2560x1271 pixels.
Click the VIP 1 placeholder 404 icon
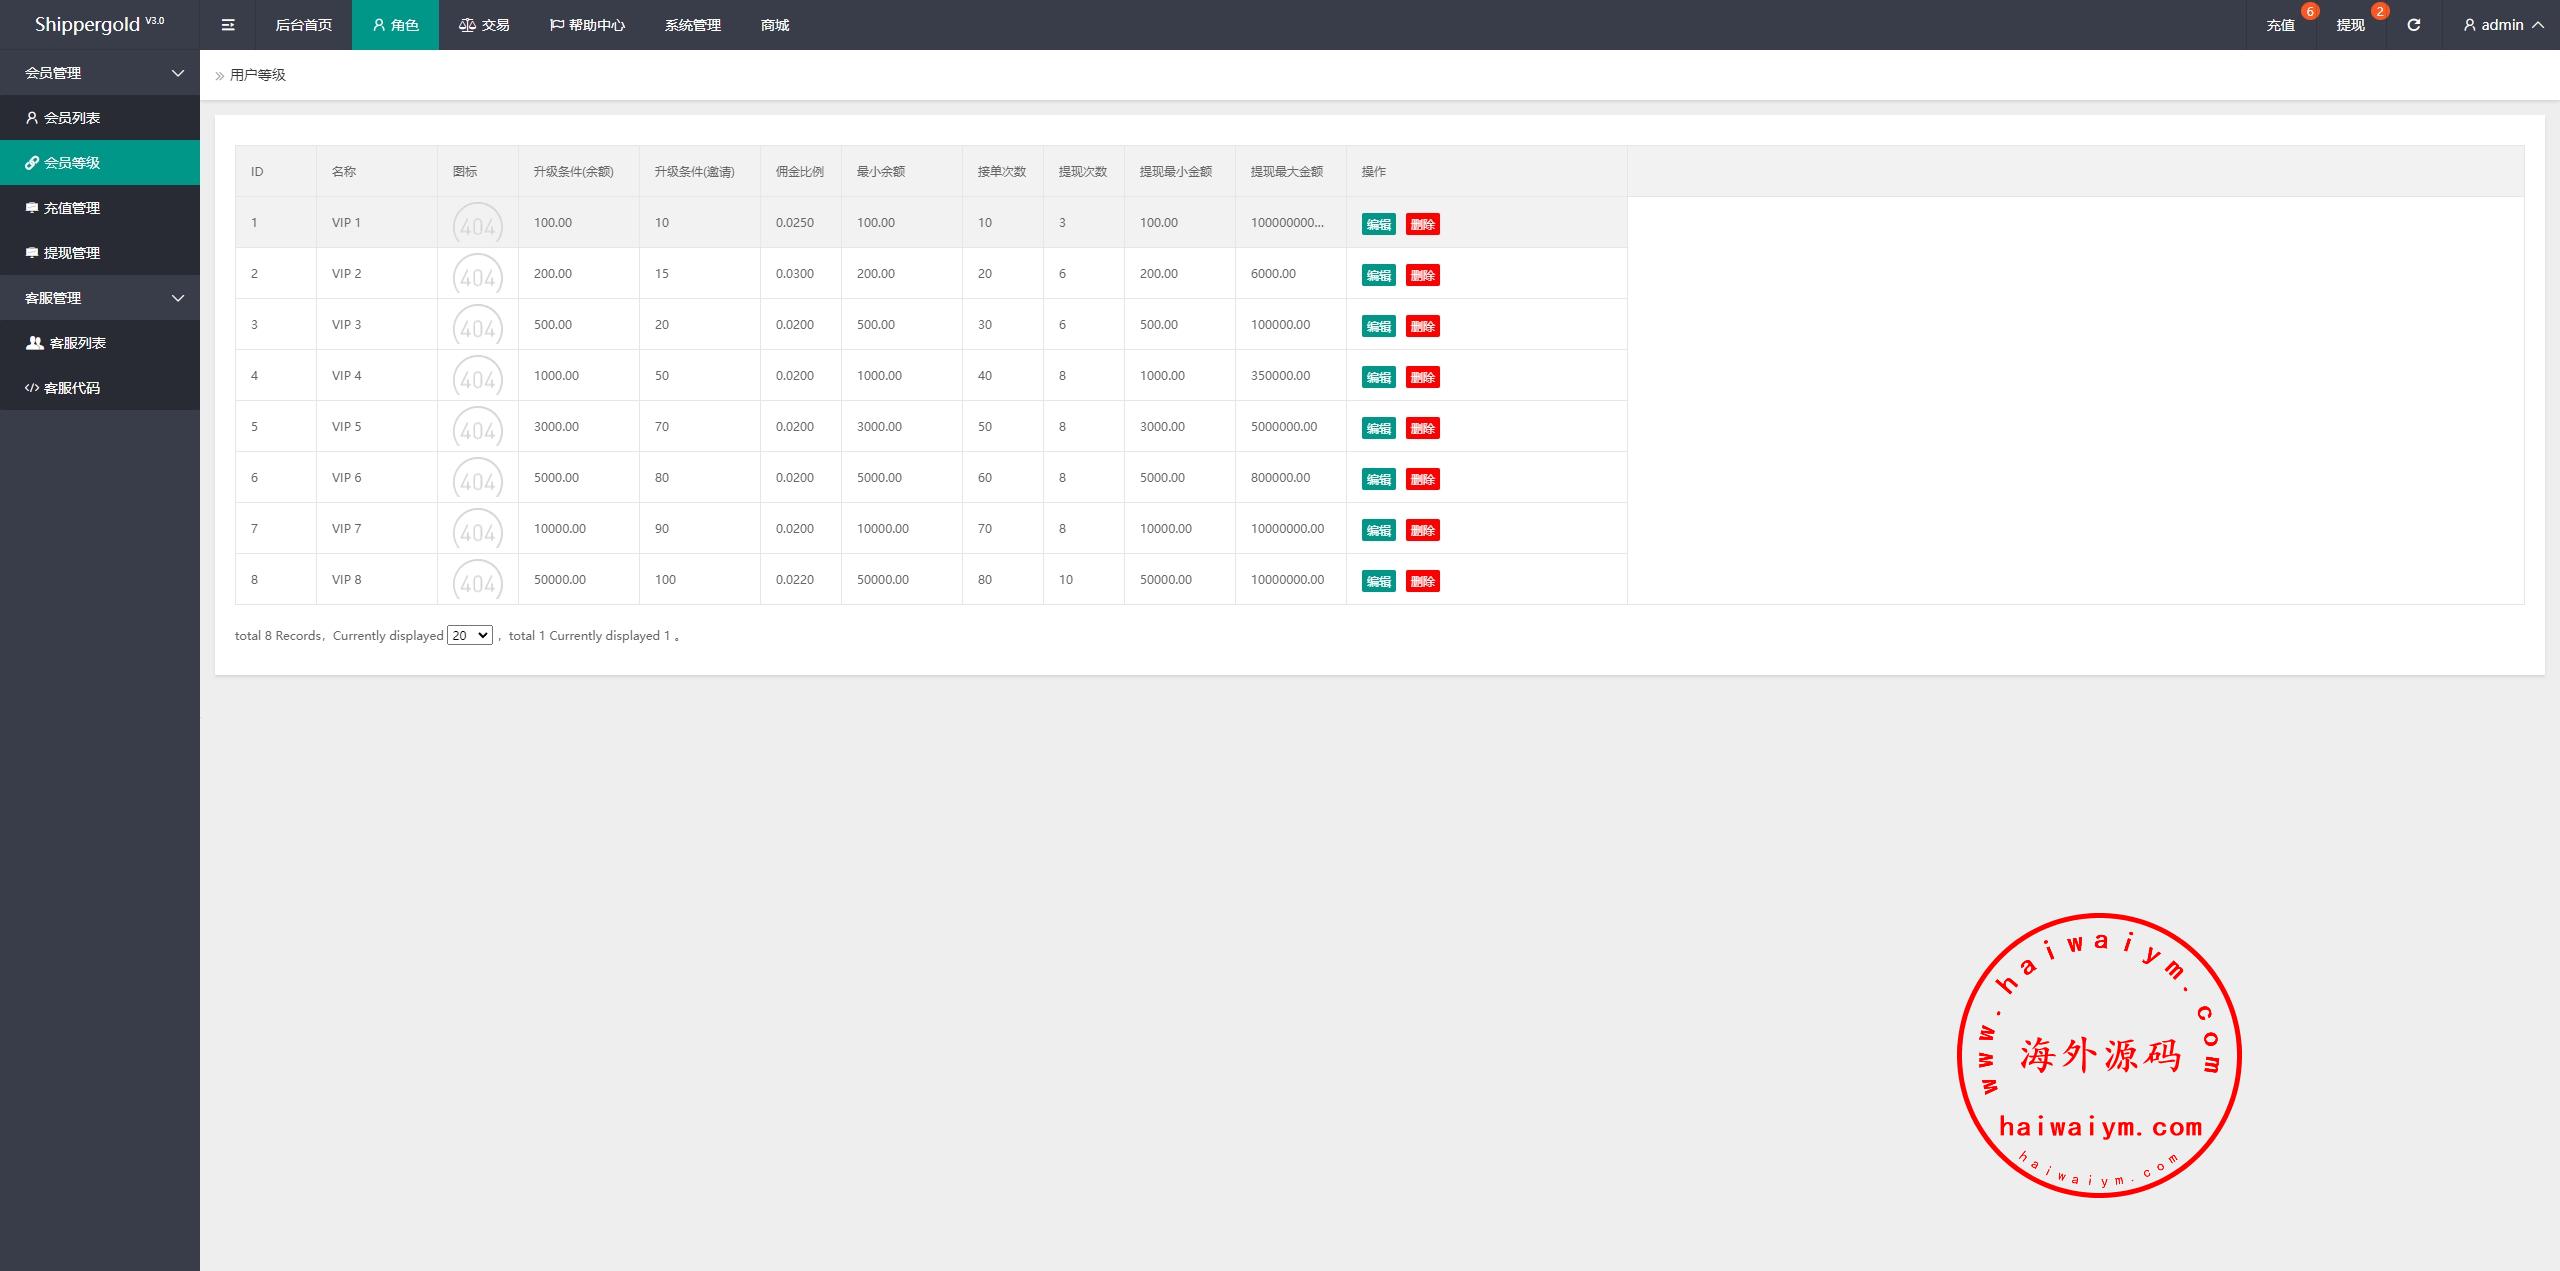click(477, 224)
